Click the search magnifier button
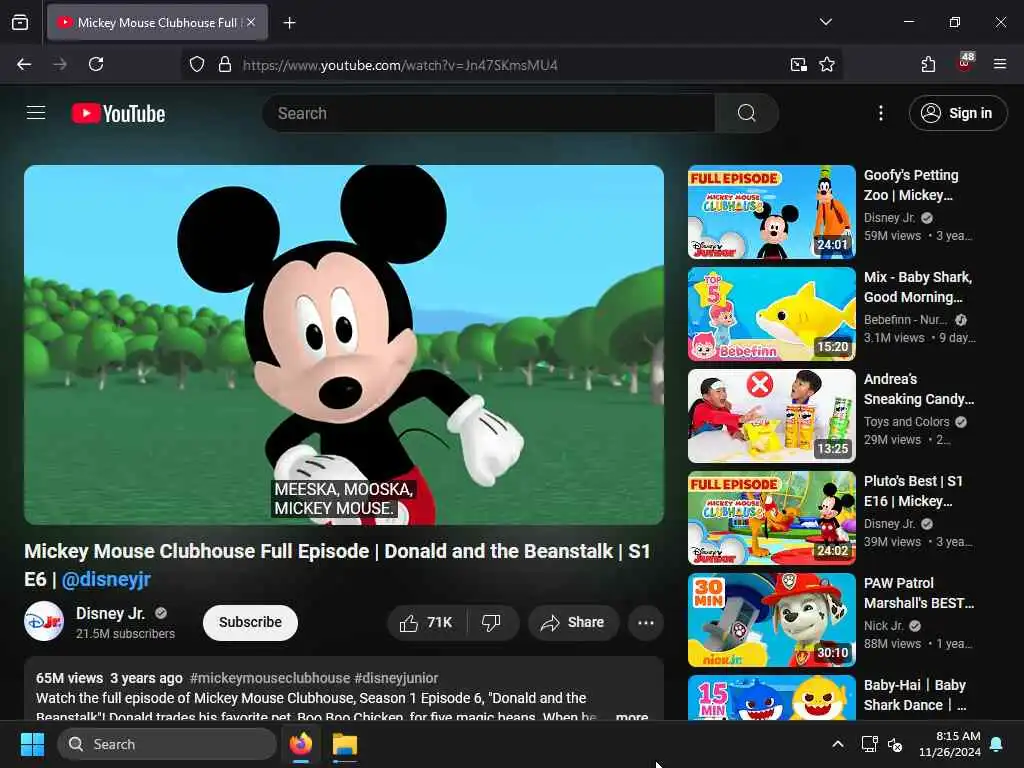This screenshot has height=768, width=1024. (x=746, y=113)
